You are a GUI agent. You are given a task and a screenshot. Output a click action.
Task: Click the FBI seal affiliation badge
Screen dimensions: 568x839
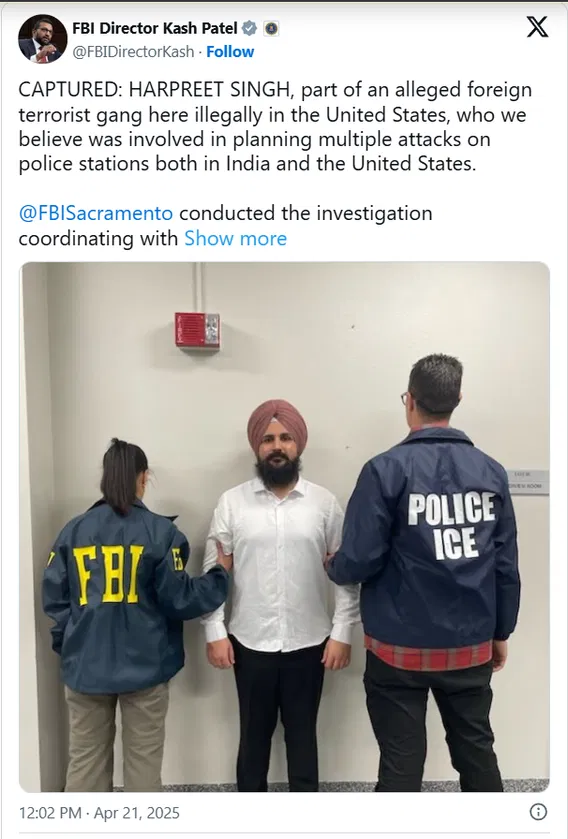click(x=271, y=28)
